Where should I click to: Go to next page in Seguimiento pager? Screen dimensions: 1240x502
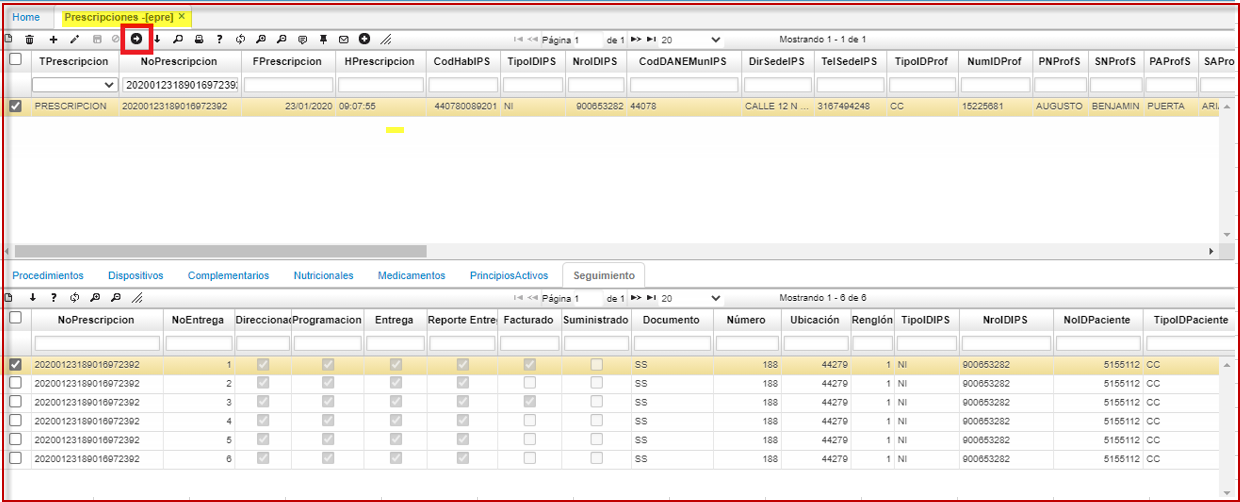pyautogui.click(x=635, y=298)
